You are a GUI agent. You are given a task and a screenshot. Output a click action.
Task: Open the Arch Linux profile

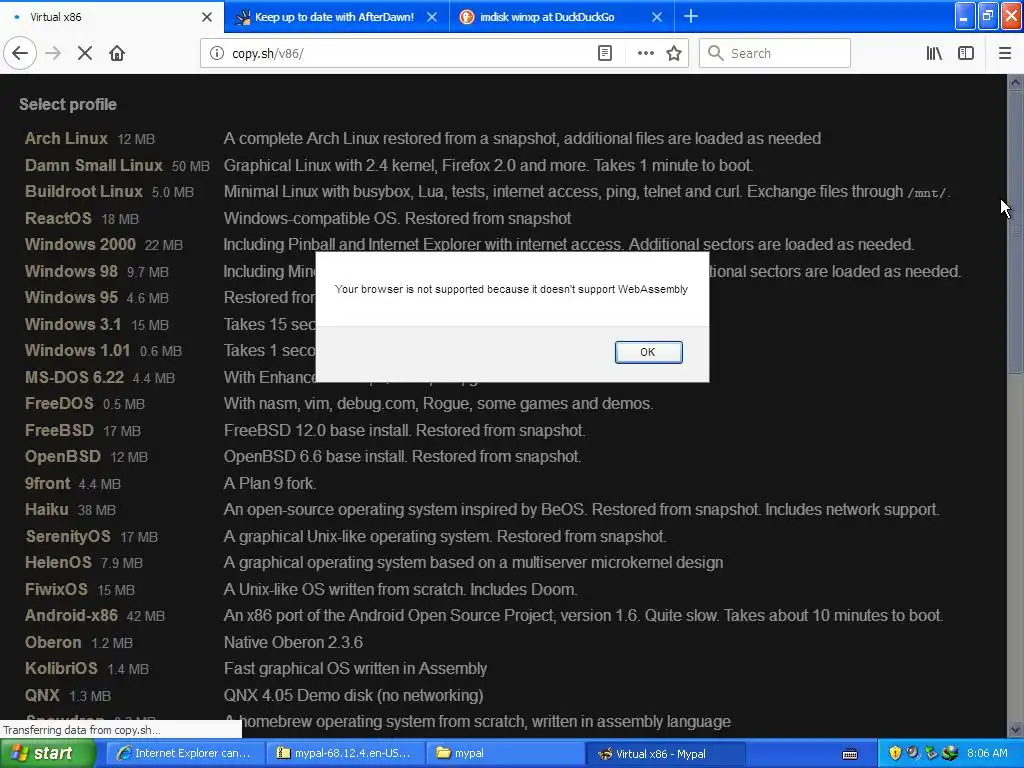tap(66, 138)
